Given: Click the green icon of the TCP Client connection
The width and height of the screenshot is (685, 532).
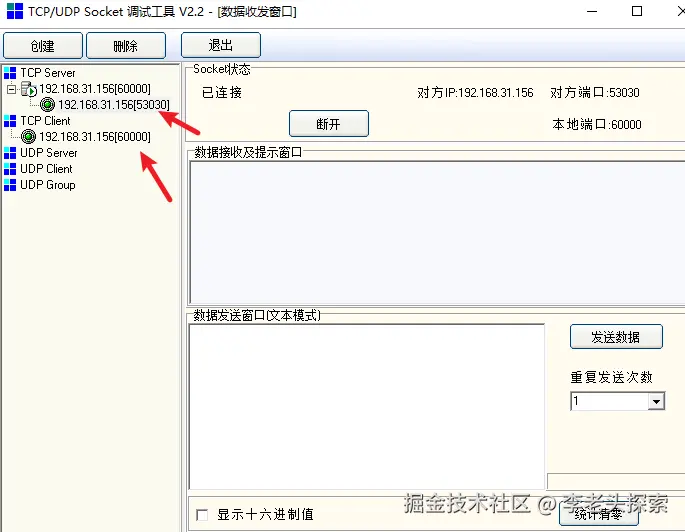Looking at the screenshot, I should [x=28, y=137].
